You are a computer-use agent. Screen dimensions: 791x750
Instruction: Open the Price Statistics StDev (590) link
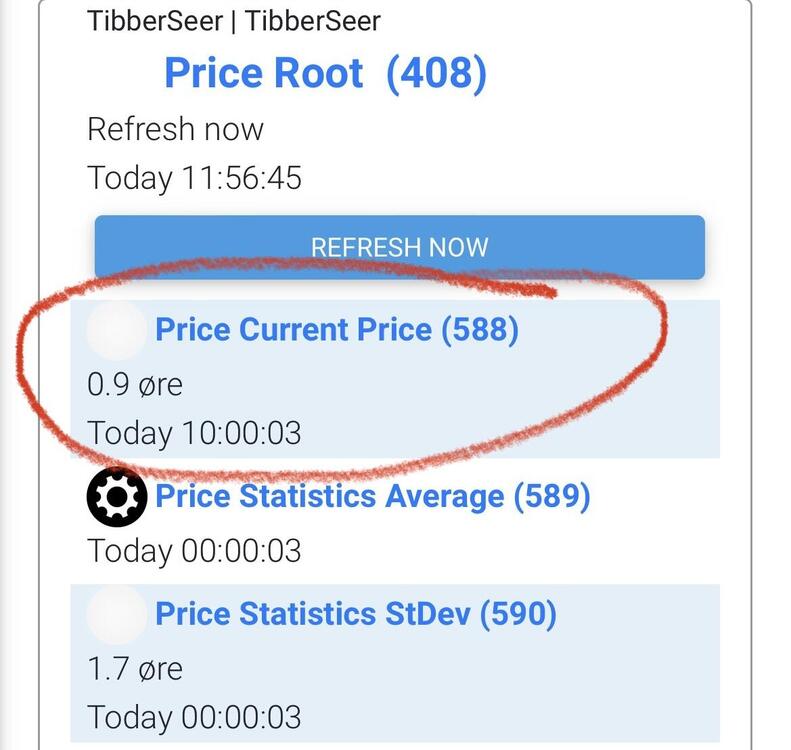[355, 613]
